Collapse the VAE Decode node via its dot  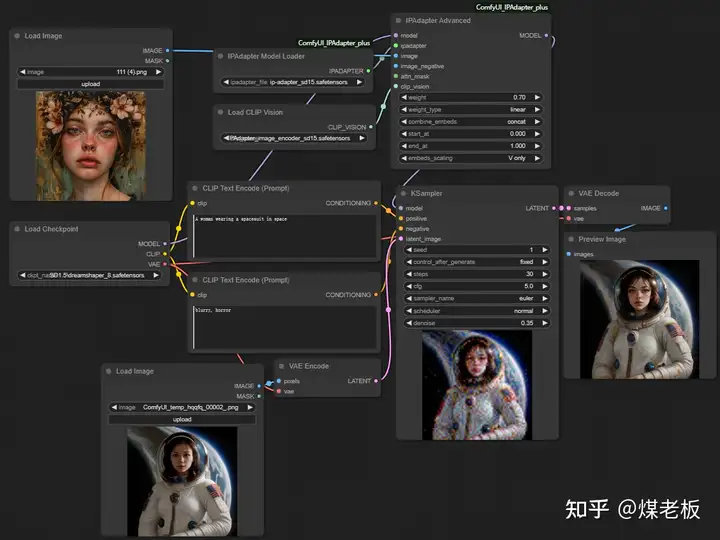[571, 193]
